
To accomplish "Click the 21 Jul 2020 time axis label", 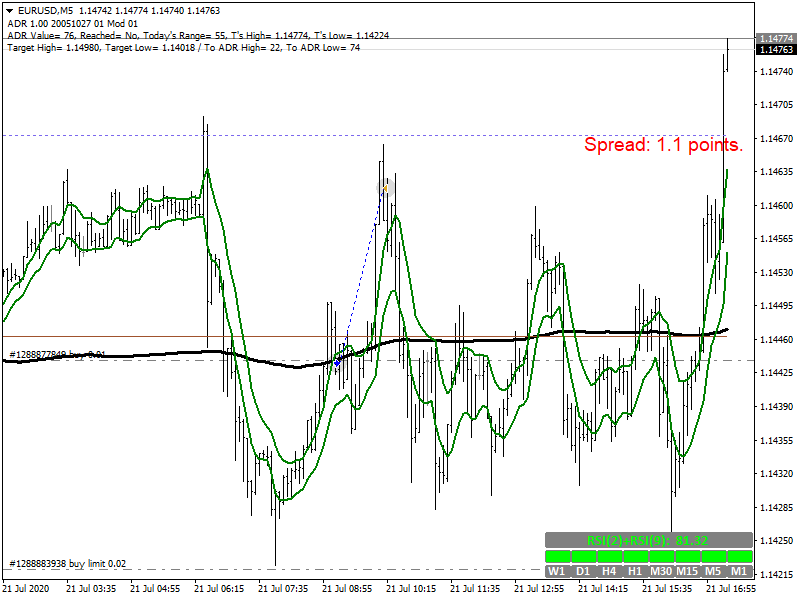I will click(26, 589).
